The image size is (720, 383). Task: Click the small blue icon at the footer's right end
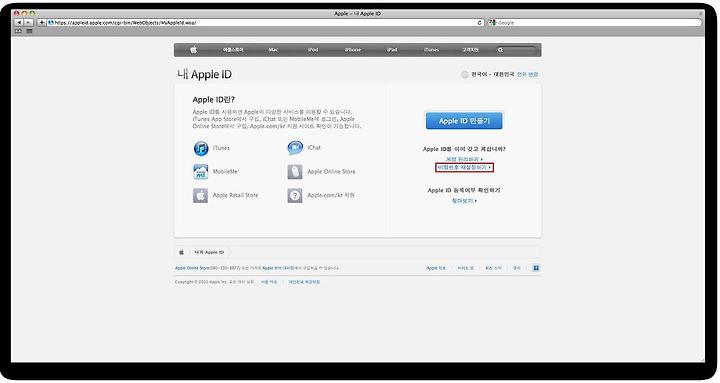pos(536,268)
